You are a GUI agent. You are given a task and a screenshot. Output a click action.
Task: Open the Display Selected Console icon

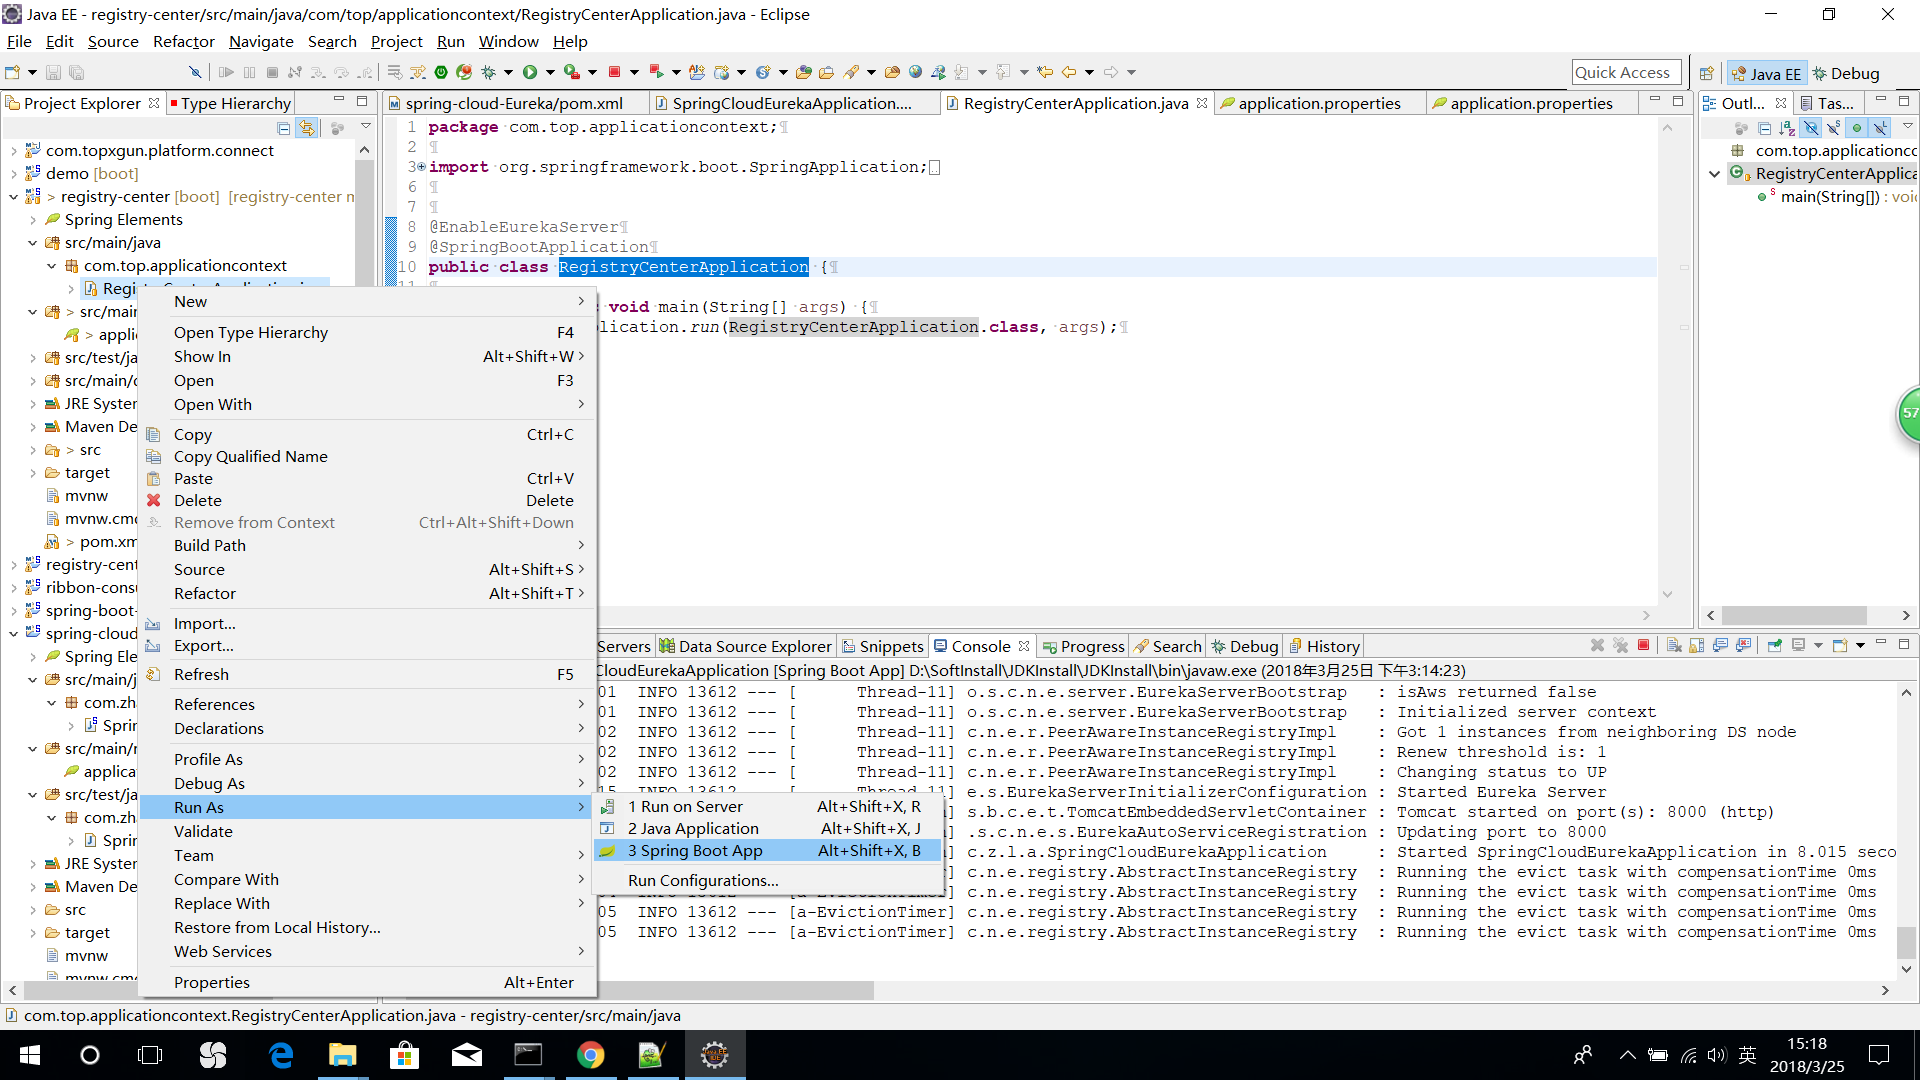pyautogui.click(x=1799, y=645)
